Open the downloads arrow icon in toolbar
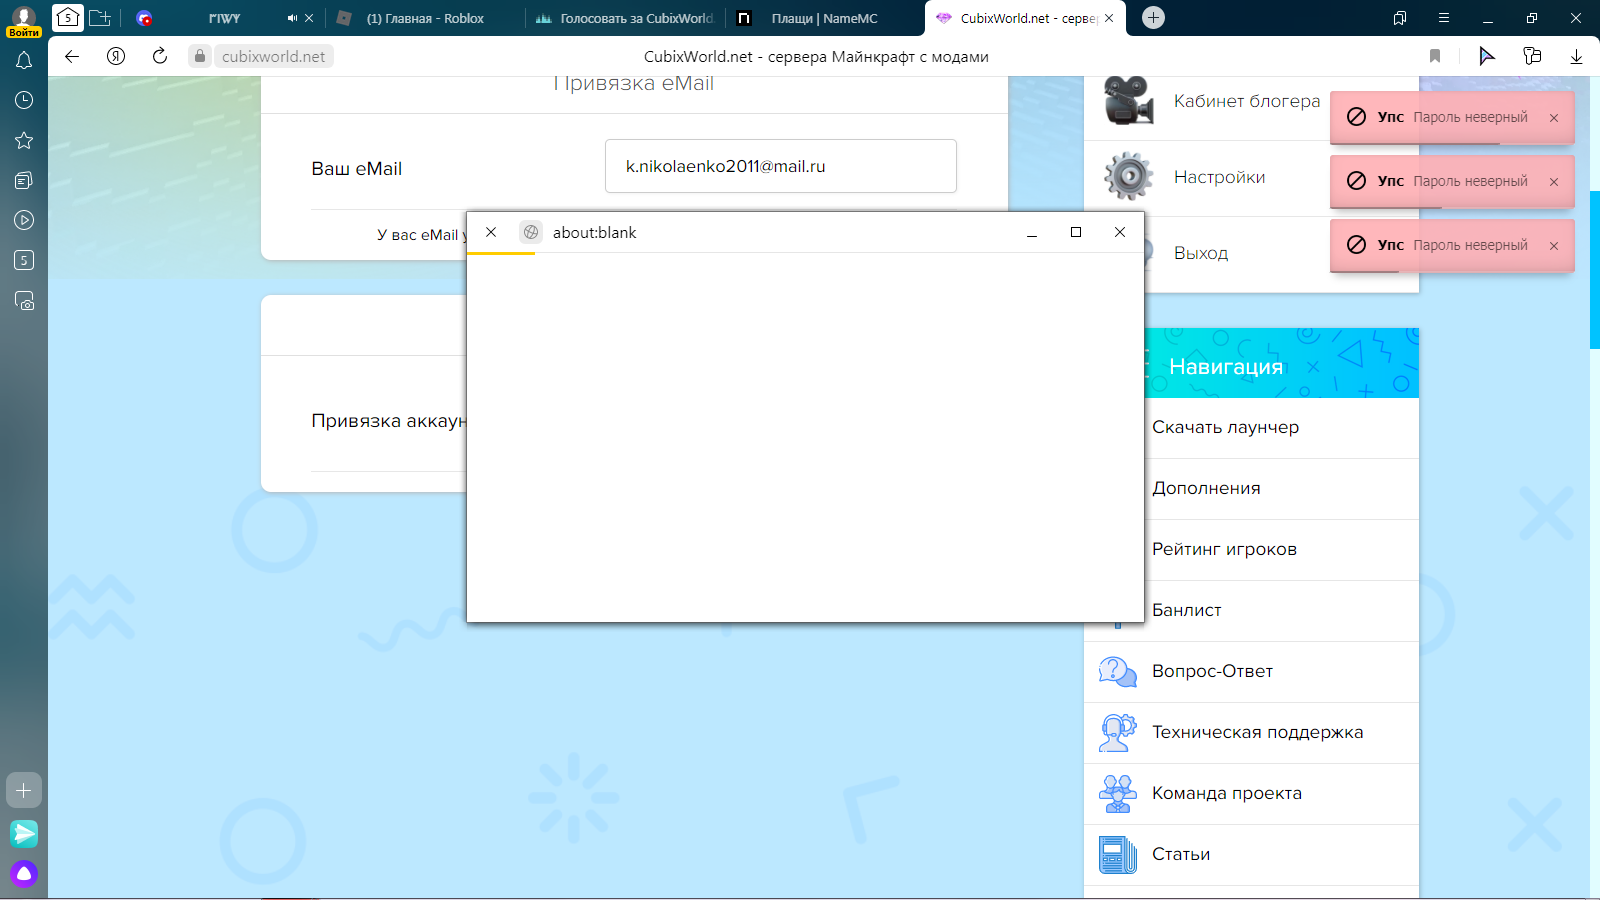Viewport: 1600px width, 900px height. pyautogui.click(x=1576, y=57)
